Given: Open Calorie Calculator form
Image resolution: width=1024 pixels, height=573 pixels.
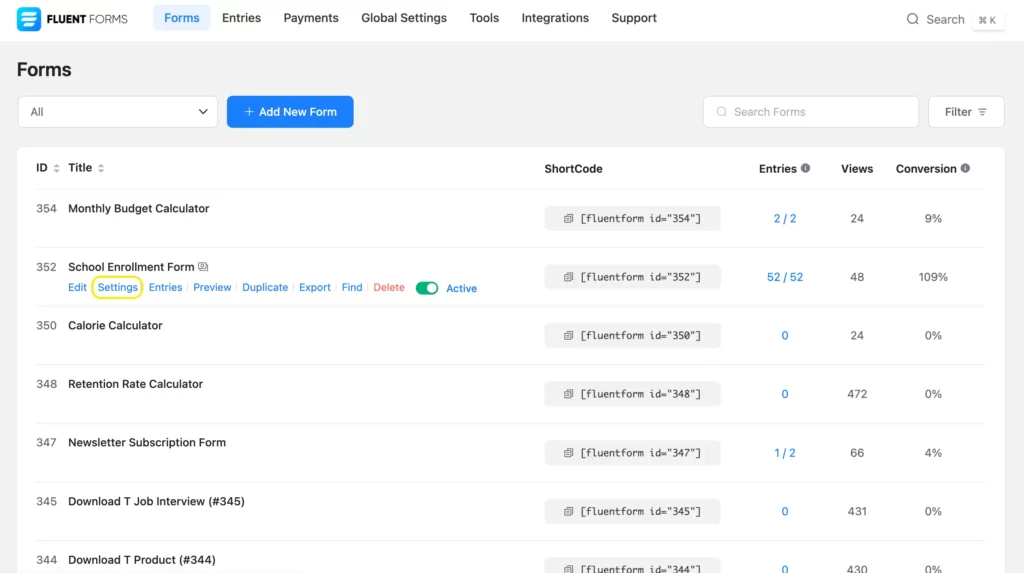Looking at the screenshot, I should tap(115, 325).
